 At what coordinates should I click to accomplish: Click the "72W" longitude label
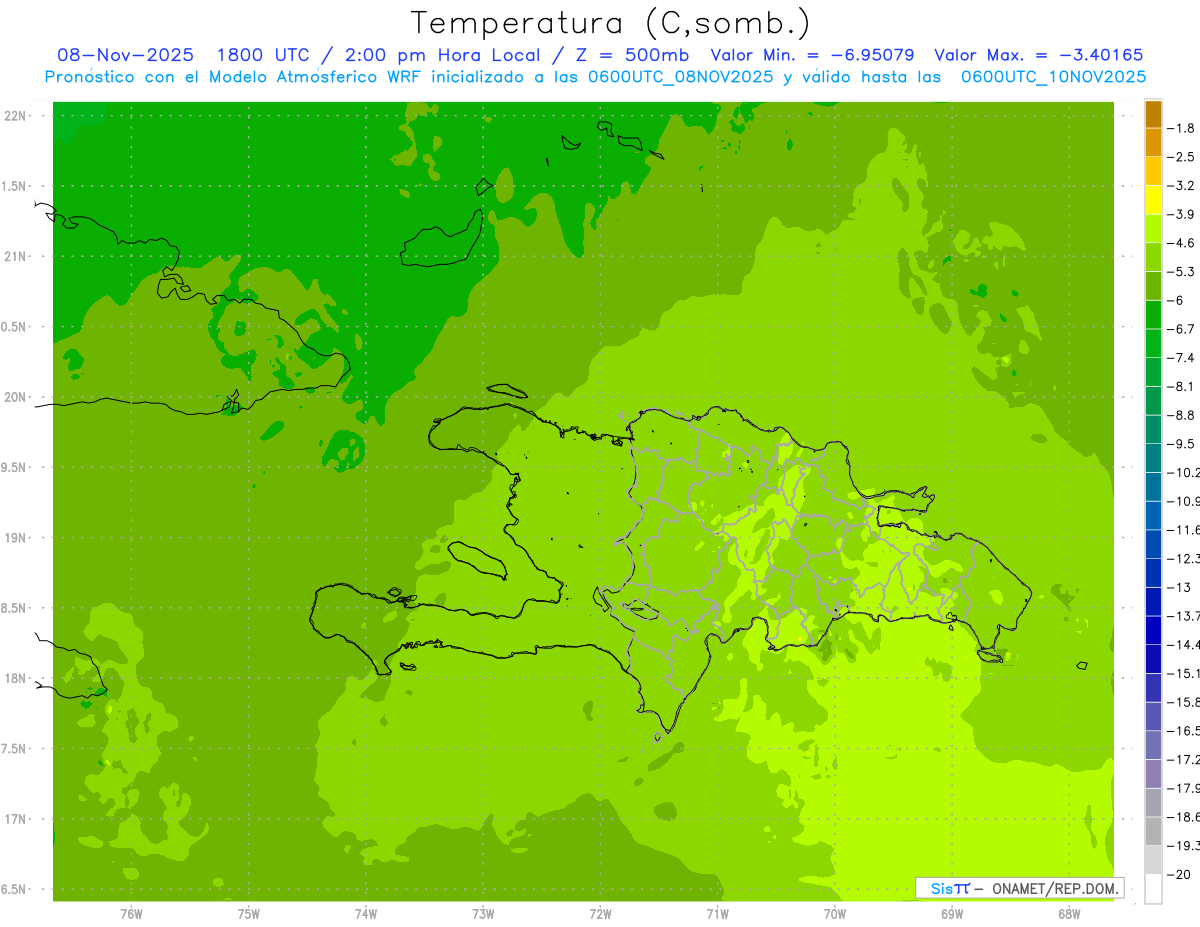click(600, 914)
